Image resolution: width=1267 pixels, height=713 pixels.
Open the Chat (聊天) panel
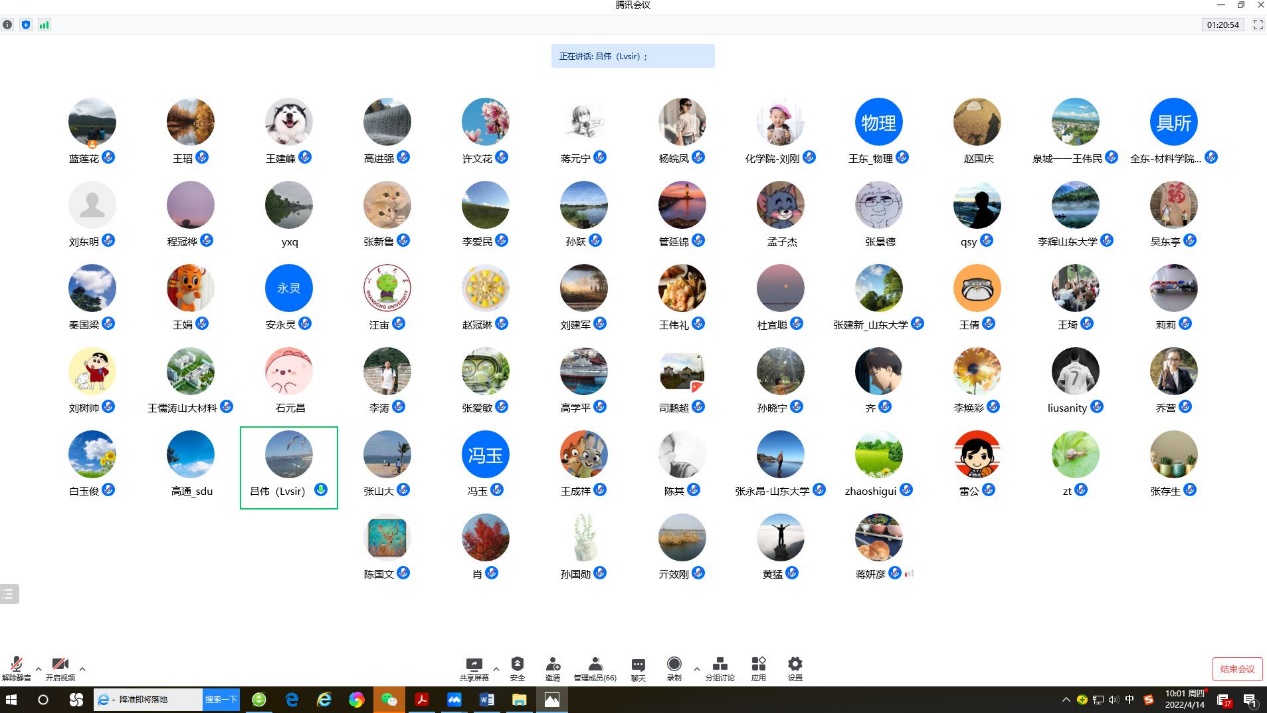[x=638, y=665]
